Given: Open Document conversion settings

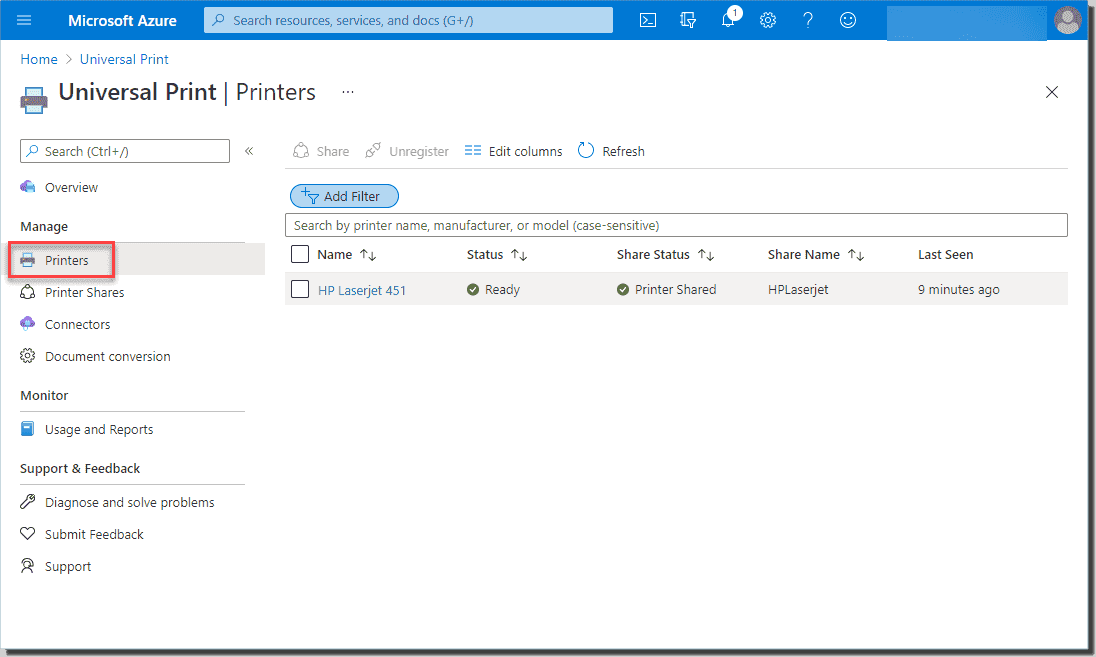Looking at the screenshot, I should (28, 356).
